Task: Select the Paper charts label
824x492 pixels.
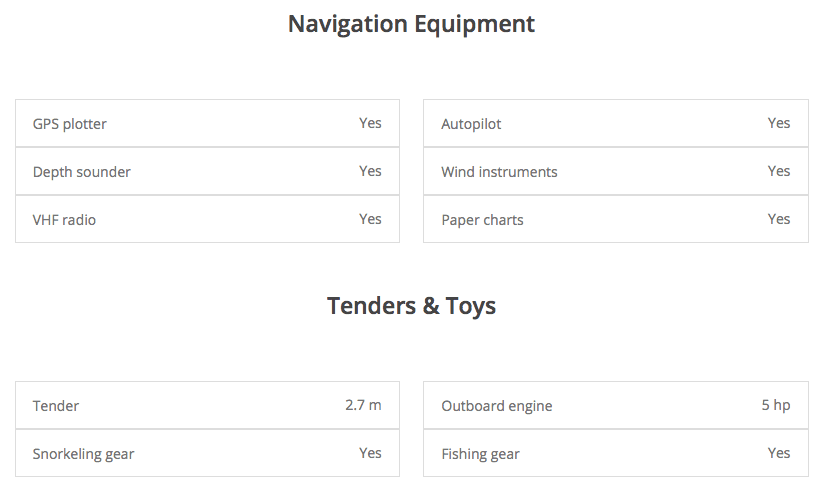Action: click(482, 220)
